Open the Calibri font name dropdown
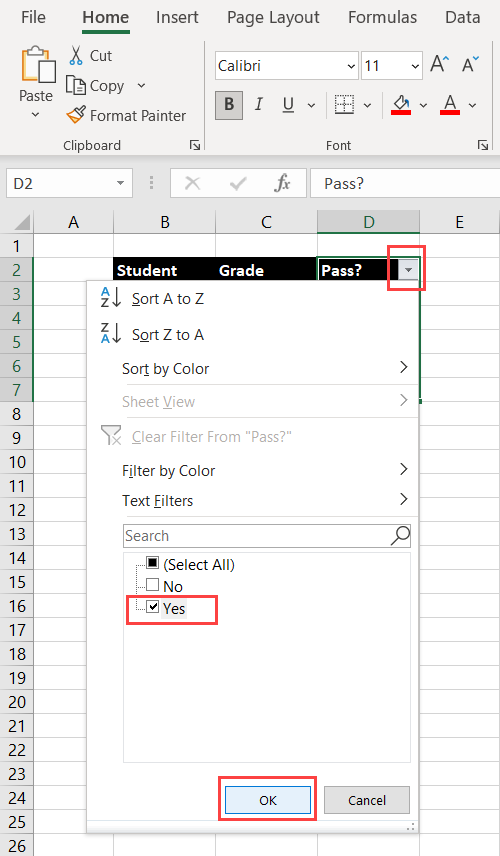The height and width of the screenshot is (856, 500). pyautogui.click(x=352, y=66)
